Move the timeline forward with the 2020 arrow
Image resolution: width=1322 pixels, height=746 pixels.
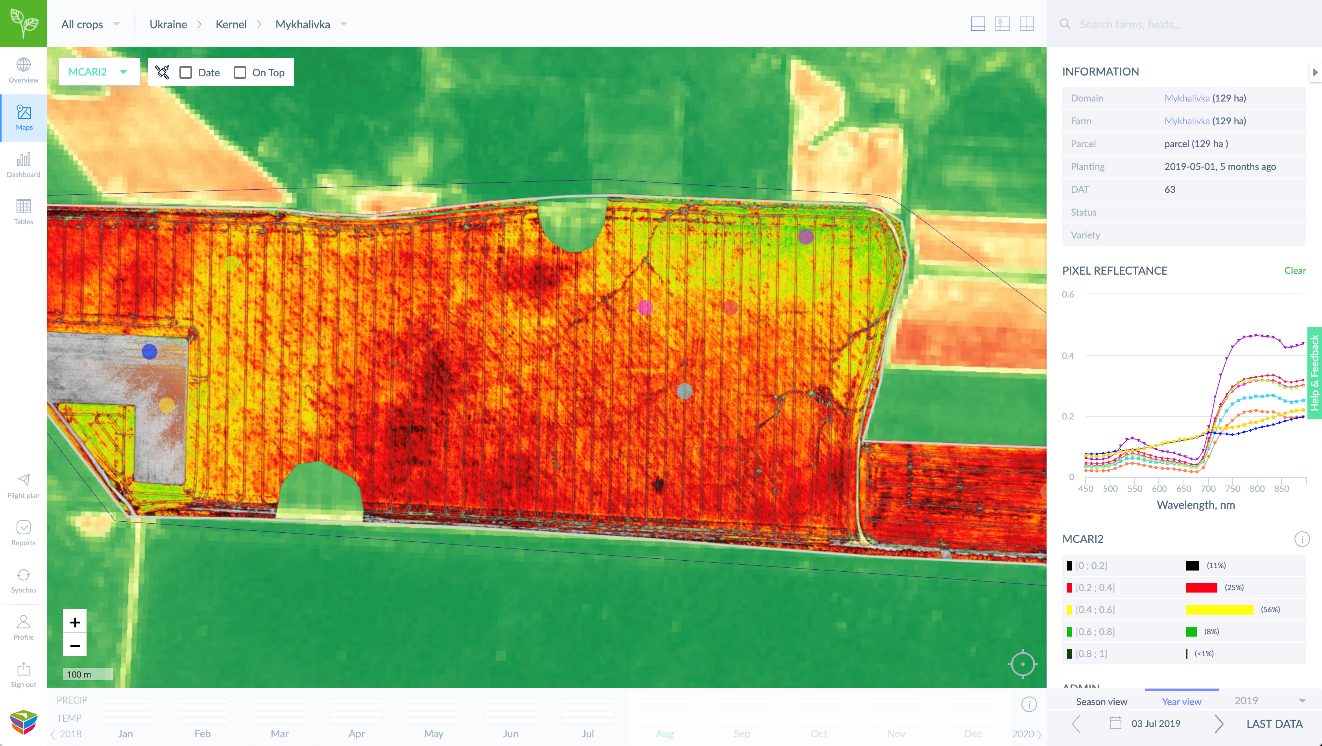coord(1039,734)
